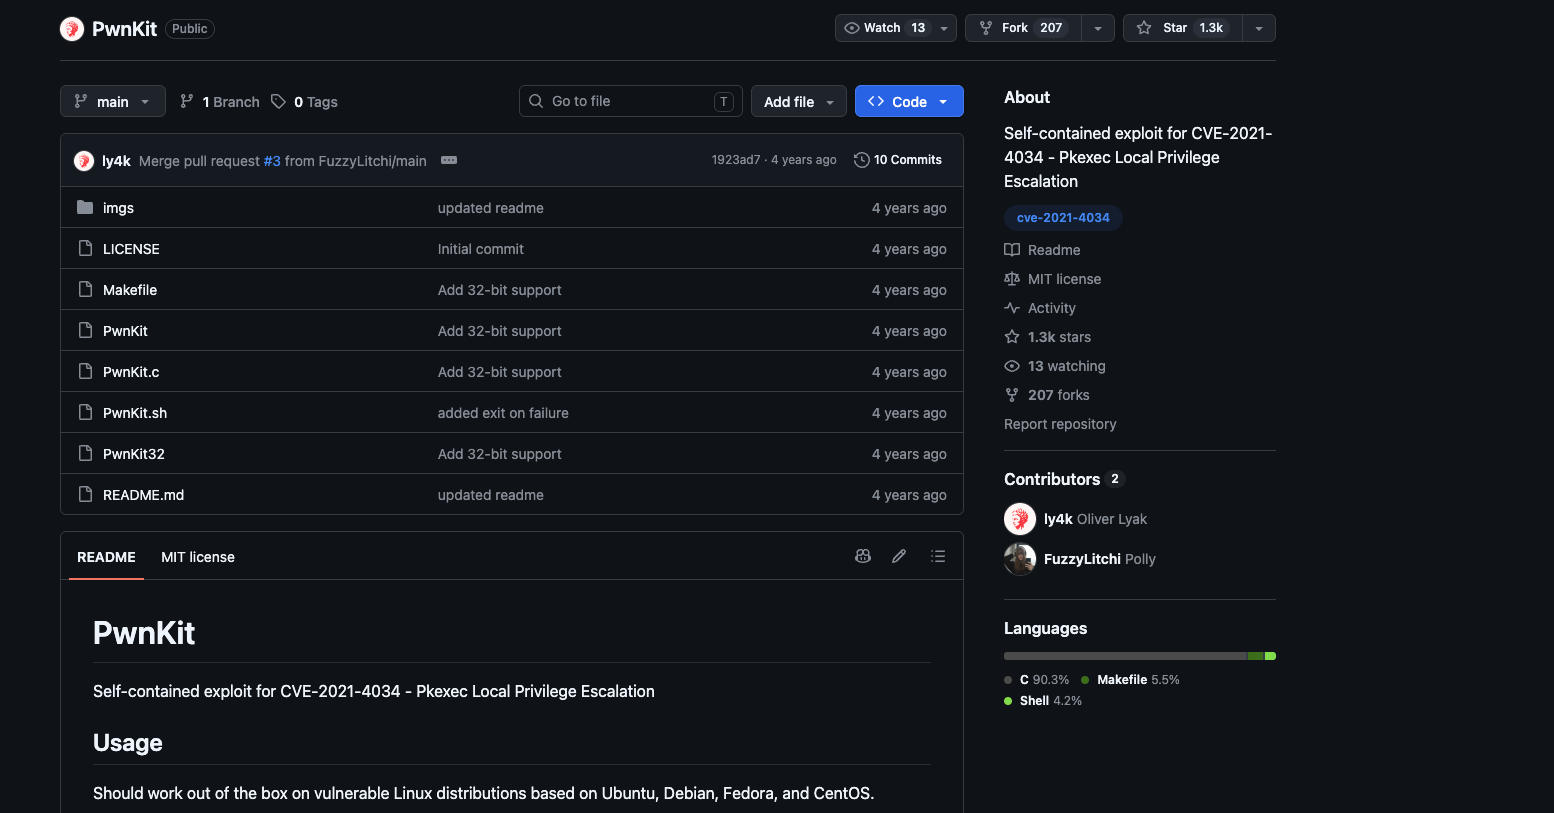Click the file icon beside PwnKit.sh
Viewport: 1554px width, 813px height.
[85, 412]
